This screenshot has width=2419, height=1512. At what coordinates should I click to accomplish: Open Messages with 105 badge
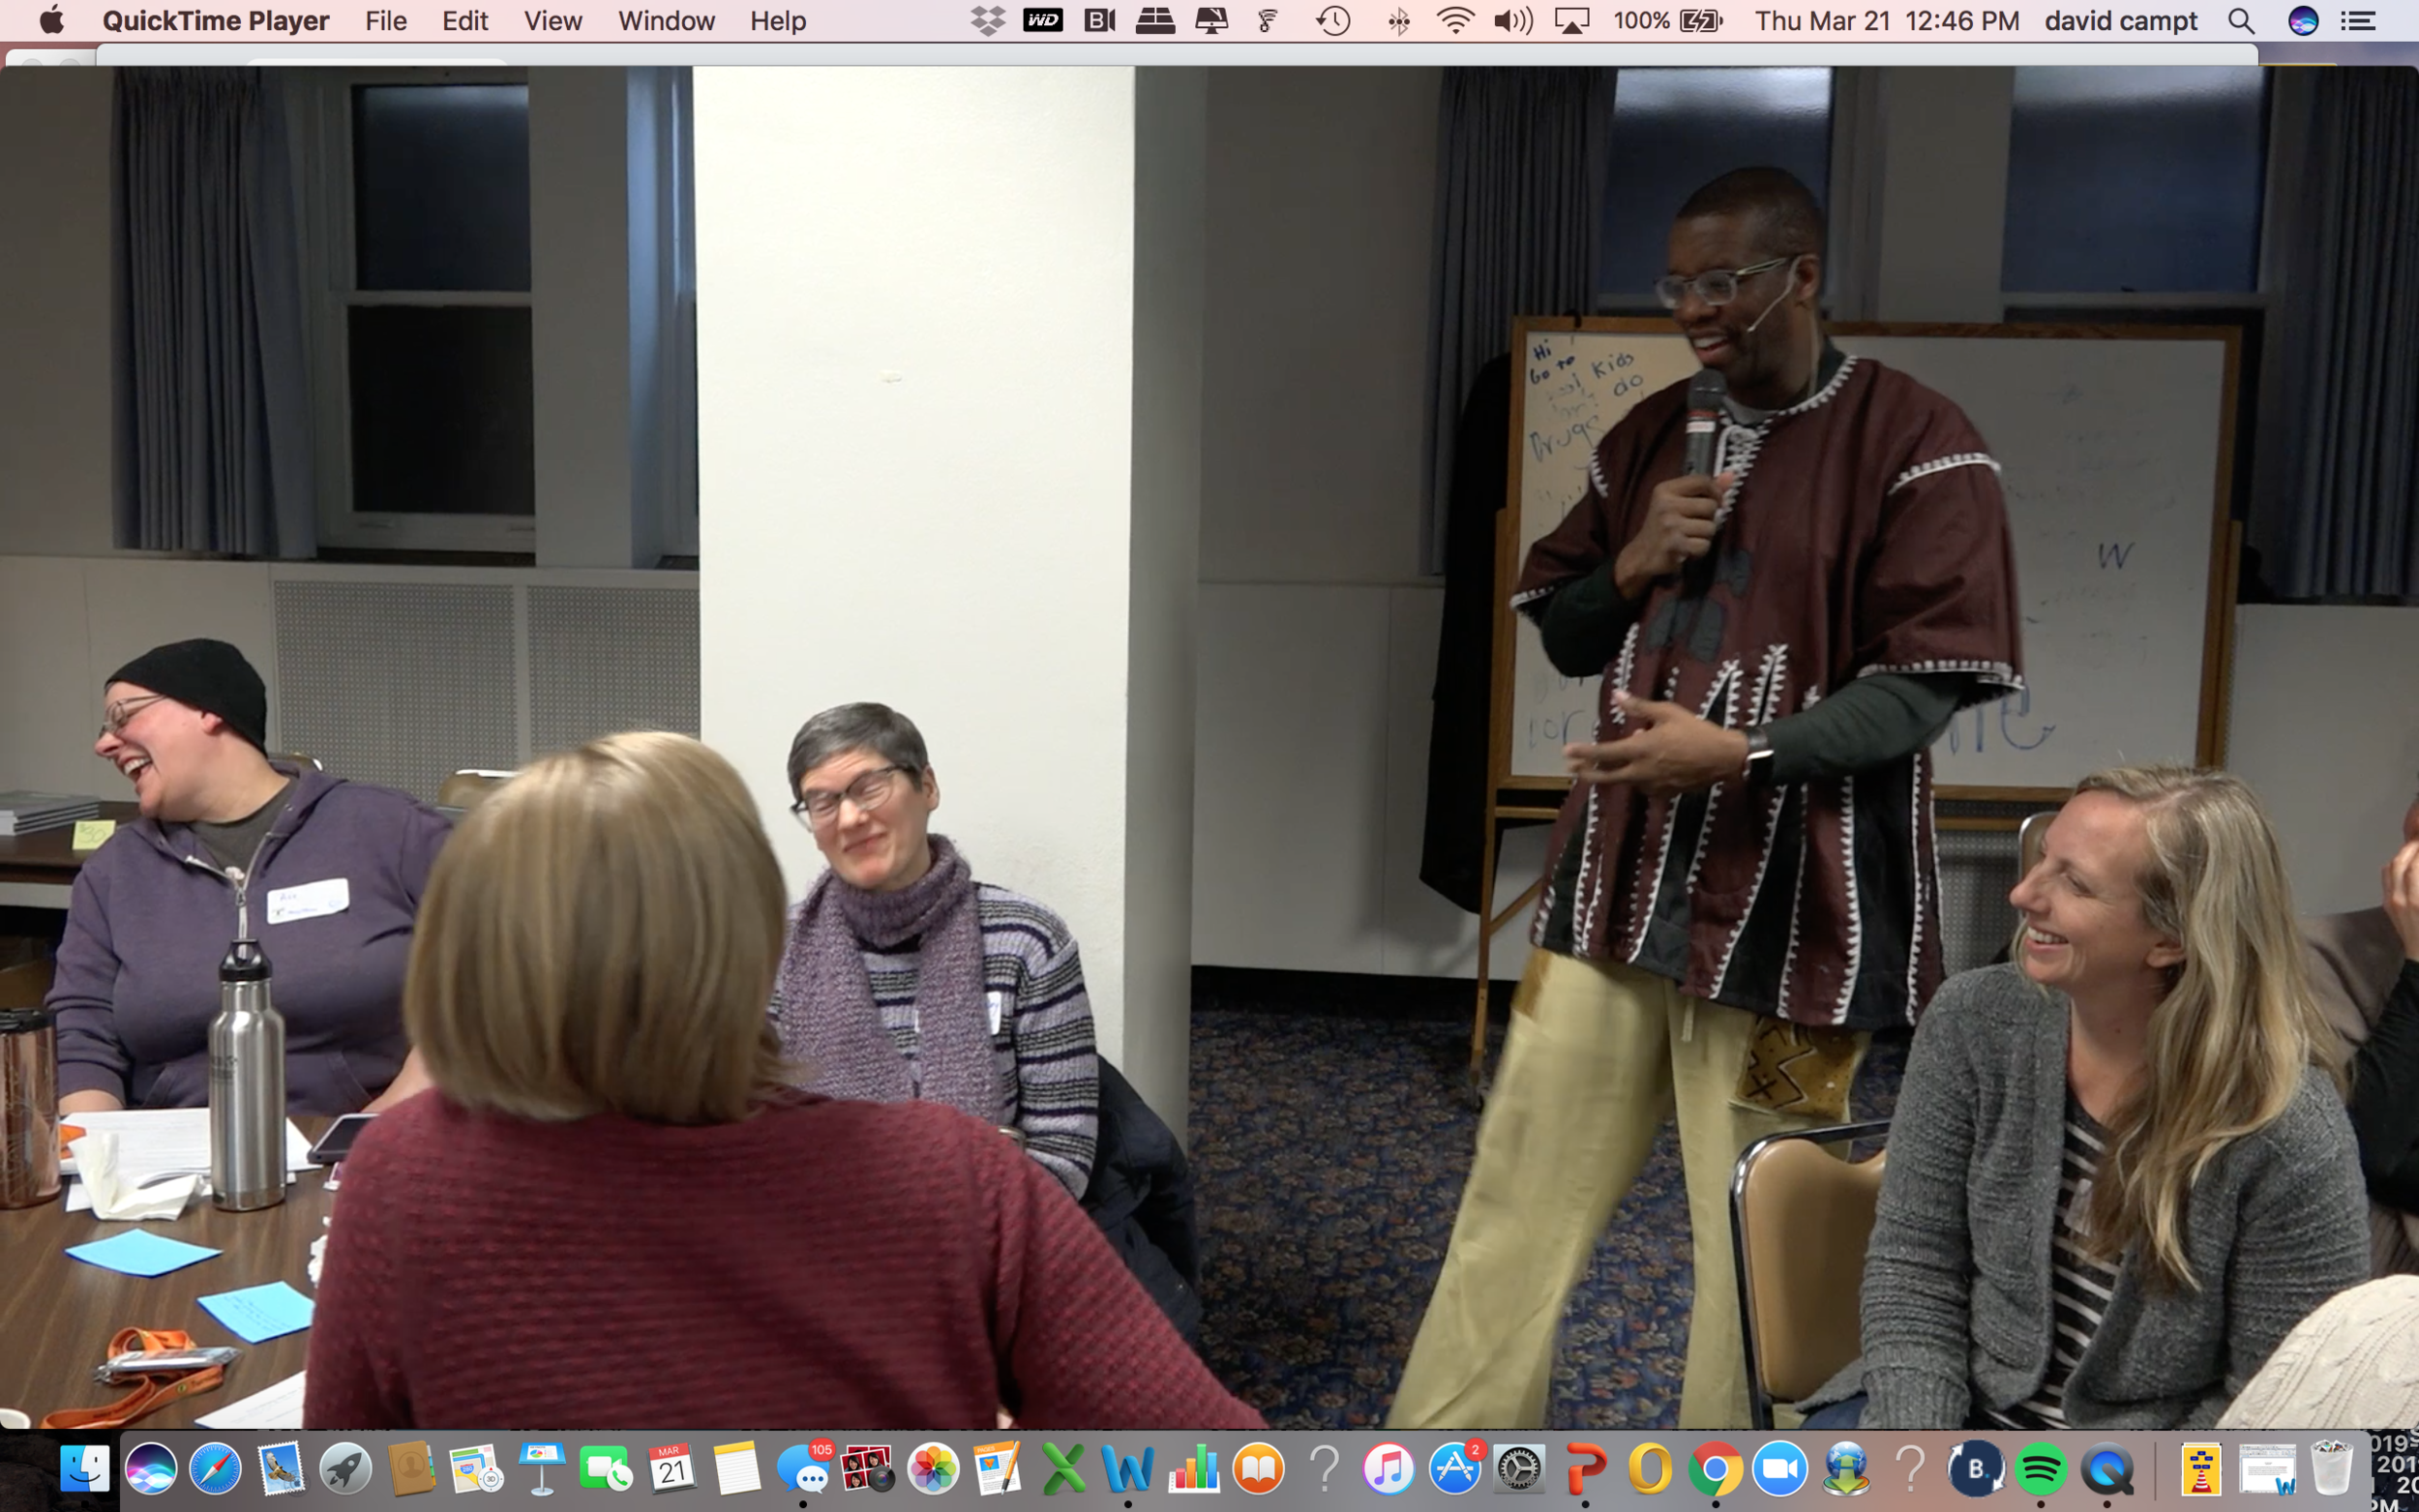[803, 1468]
